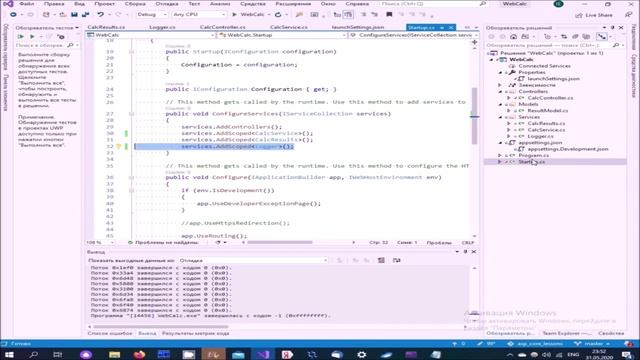This screenshot has height=360, width=640.
Task: Click the editor vertical scrollbar thumb
Action: (474, 116)
